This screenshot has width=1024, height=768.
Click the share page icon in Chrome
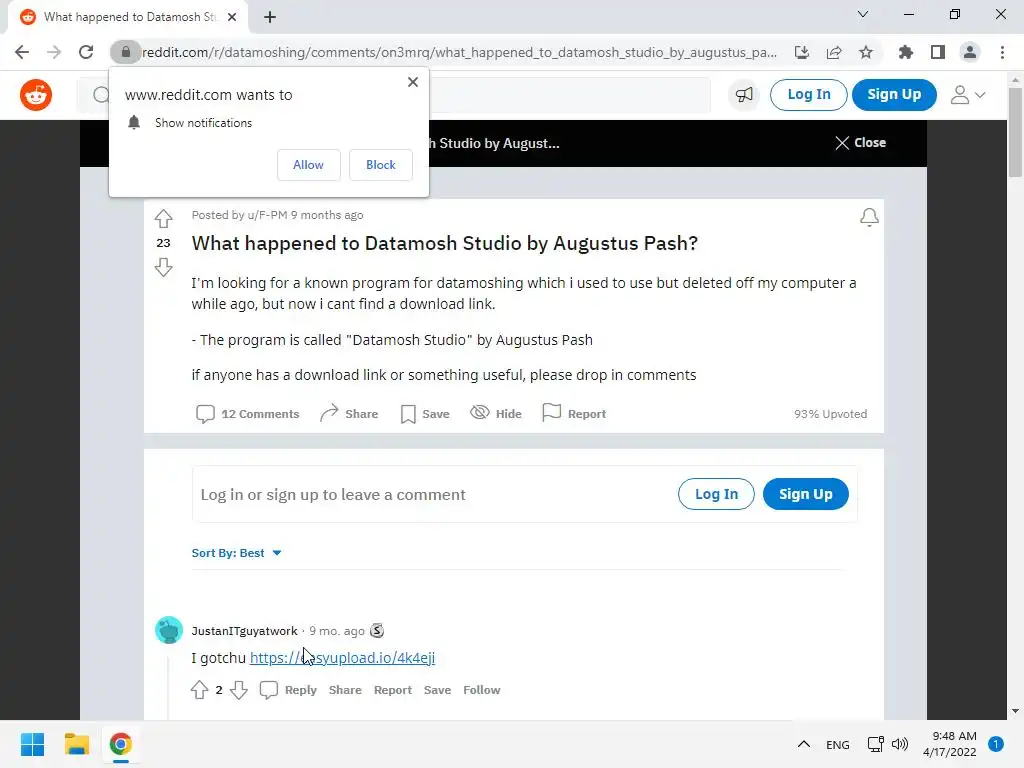[834, 52]
